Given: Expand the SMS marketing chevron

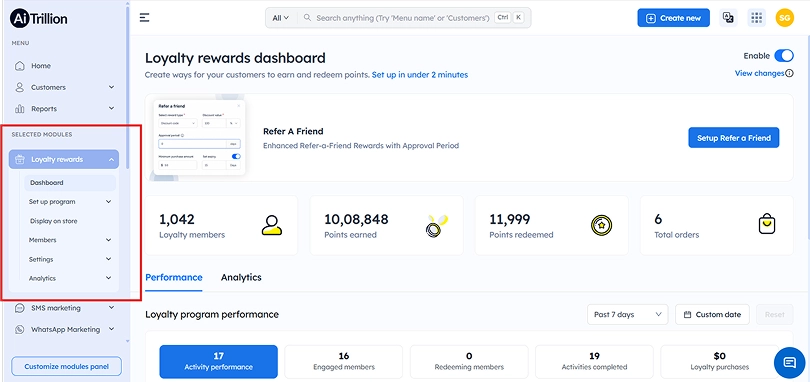Looking at the screenshot, I should (112, 308).
